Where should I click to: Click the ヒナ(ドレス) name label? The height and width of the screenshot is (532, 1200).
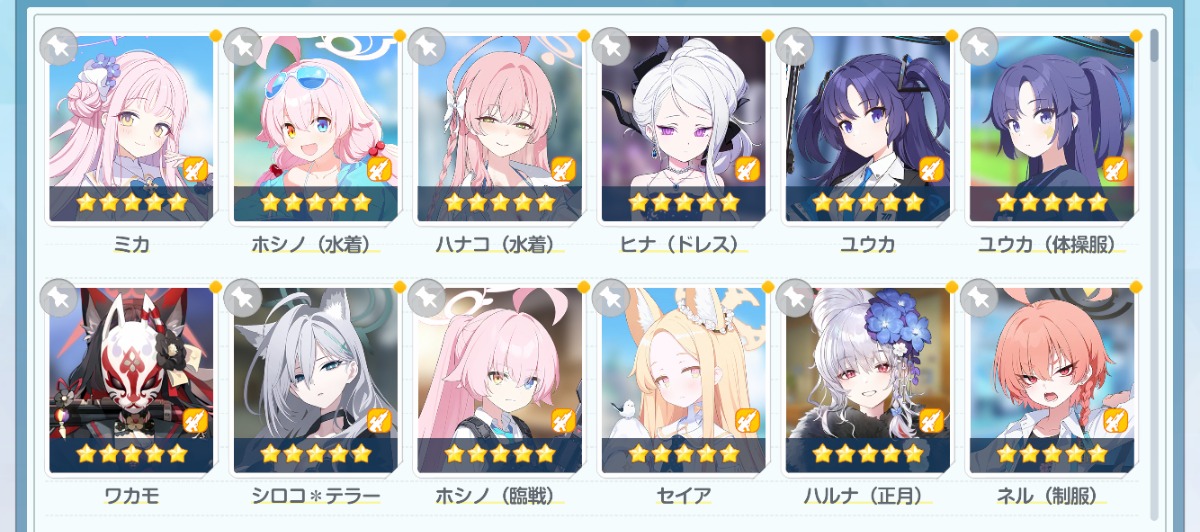(x=684, y=245)
